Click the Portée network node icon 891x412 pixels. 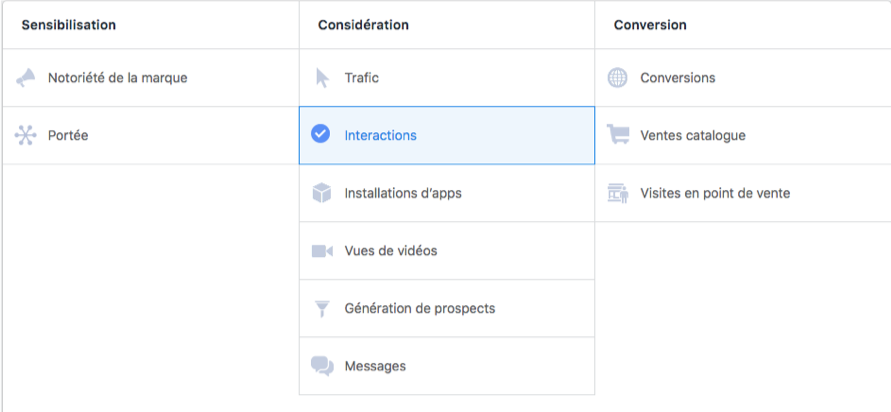click(x=26, y=135)
